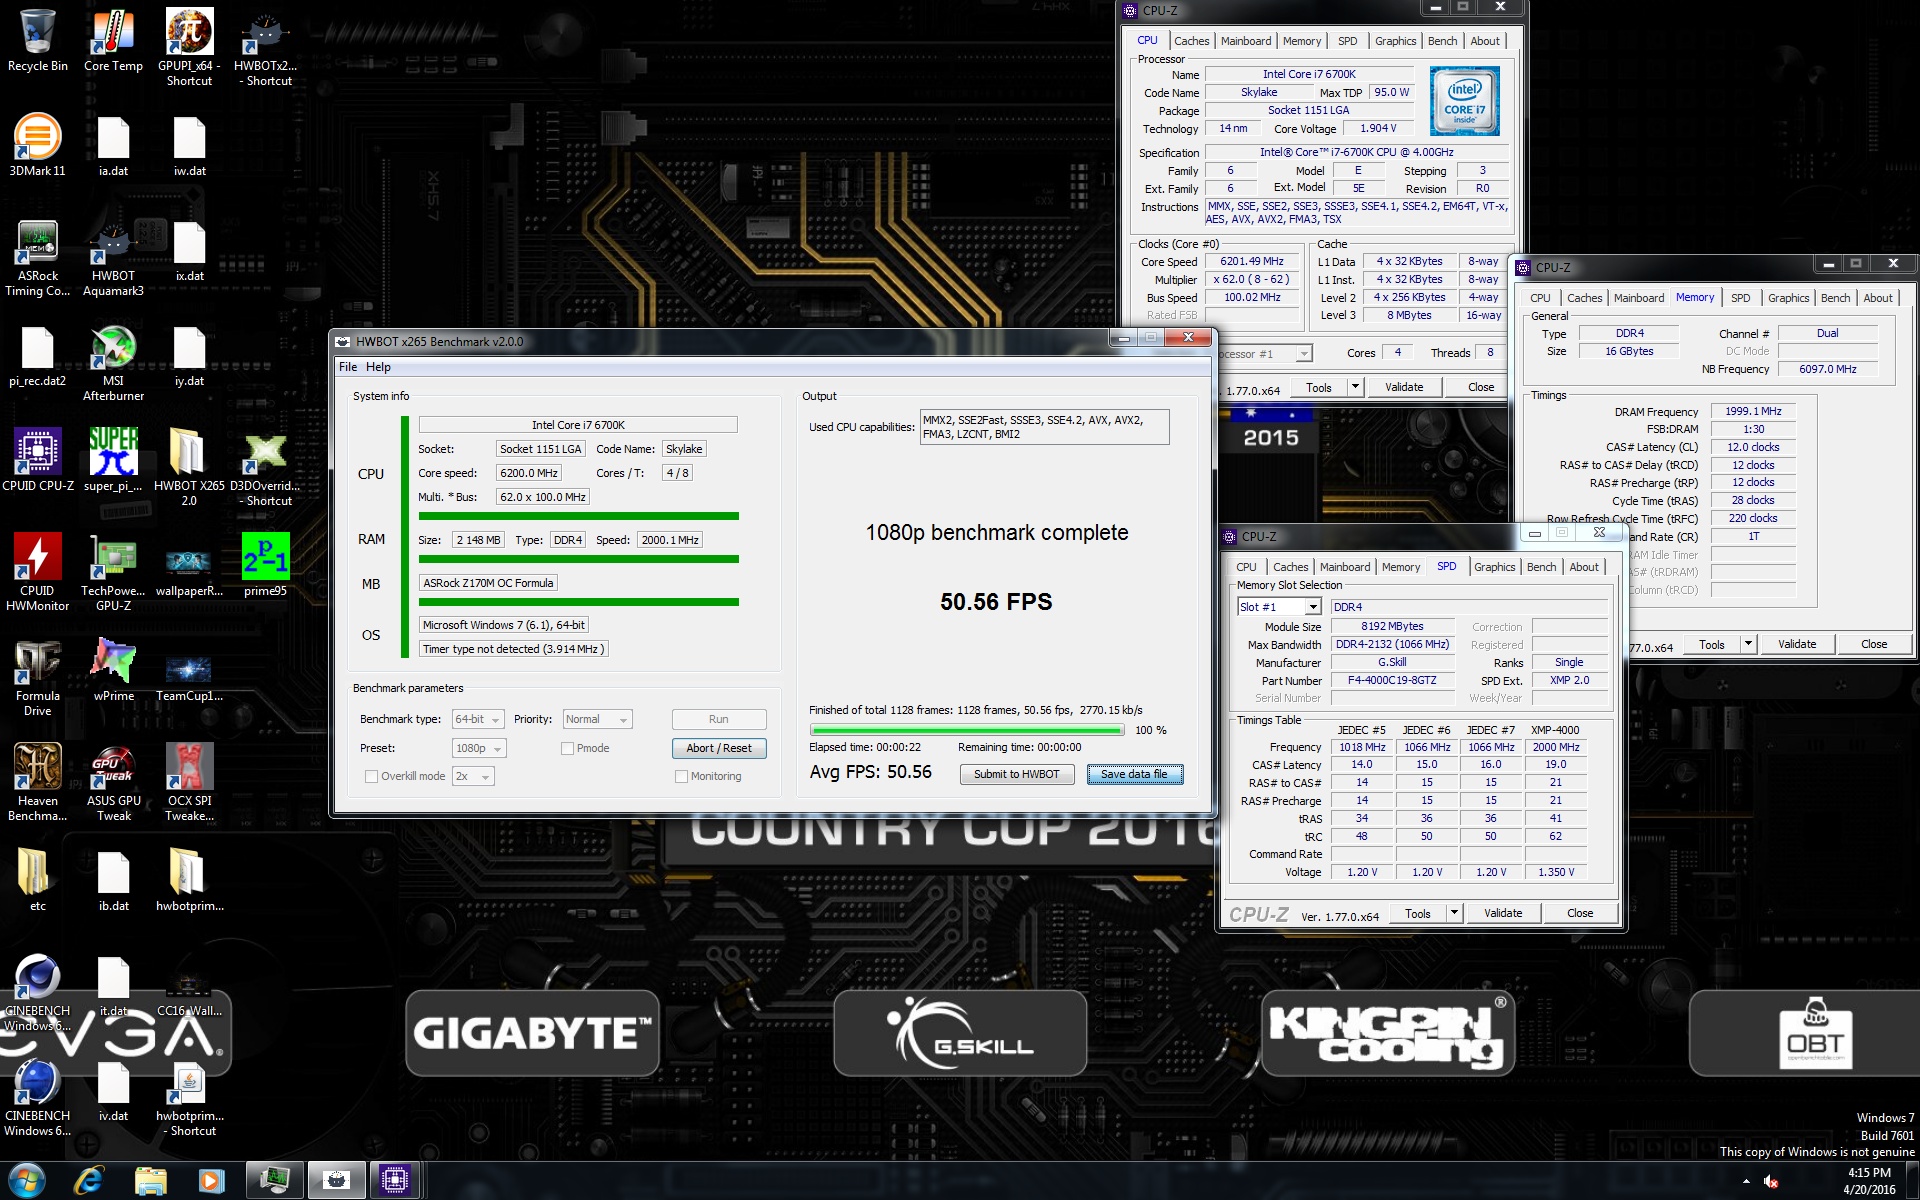
Task: Open the Priority Normal dropdown
Action: (597, 719)
